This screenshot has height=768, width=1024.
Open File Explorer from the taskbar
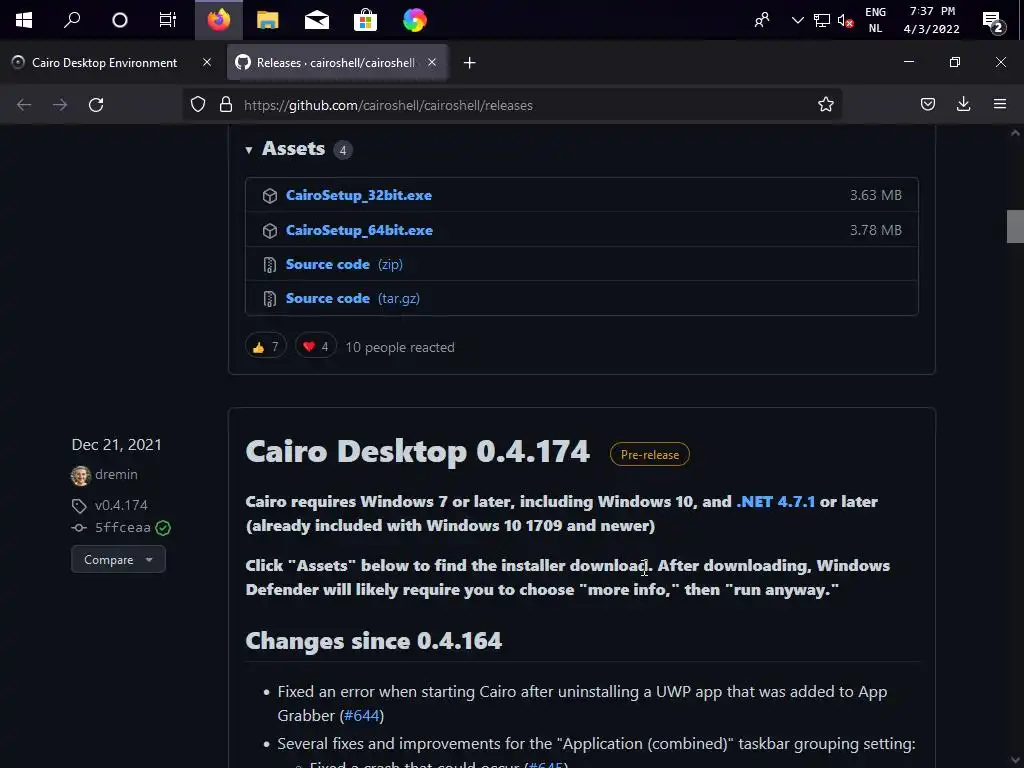(268, 20)
